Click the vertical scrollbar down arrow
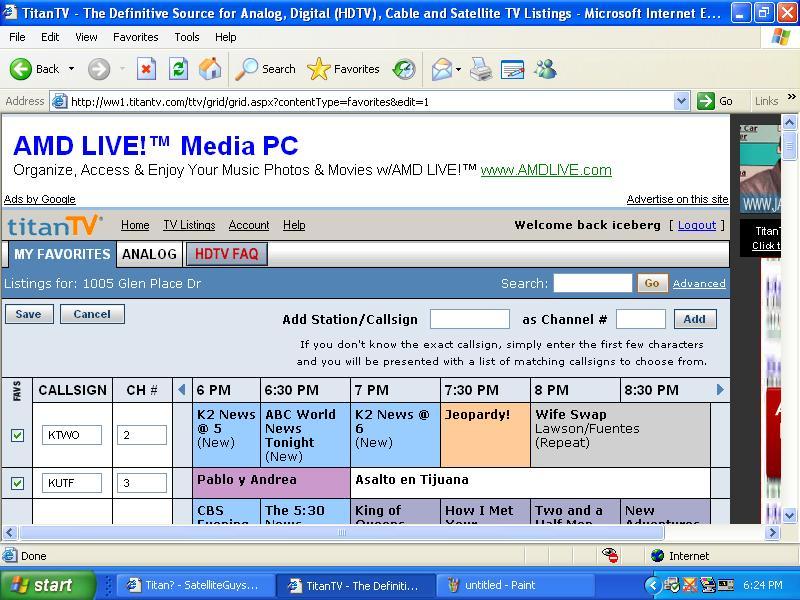This screenshot has height=600, width=800. pos(789,515)
